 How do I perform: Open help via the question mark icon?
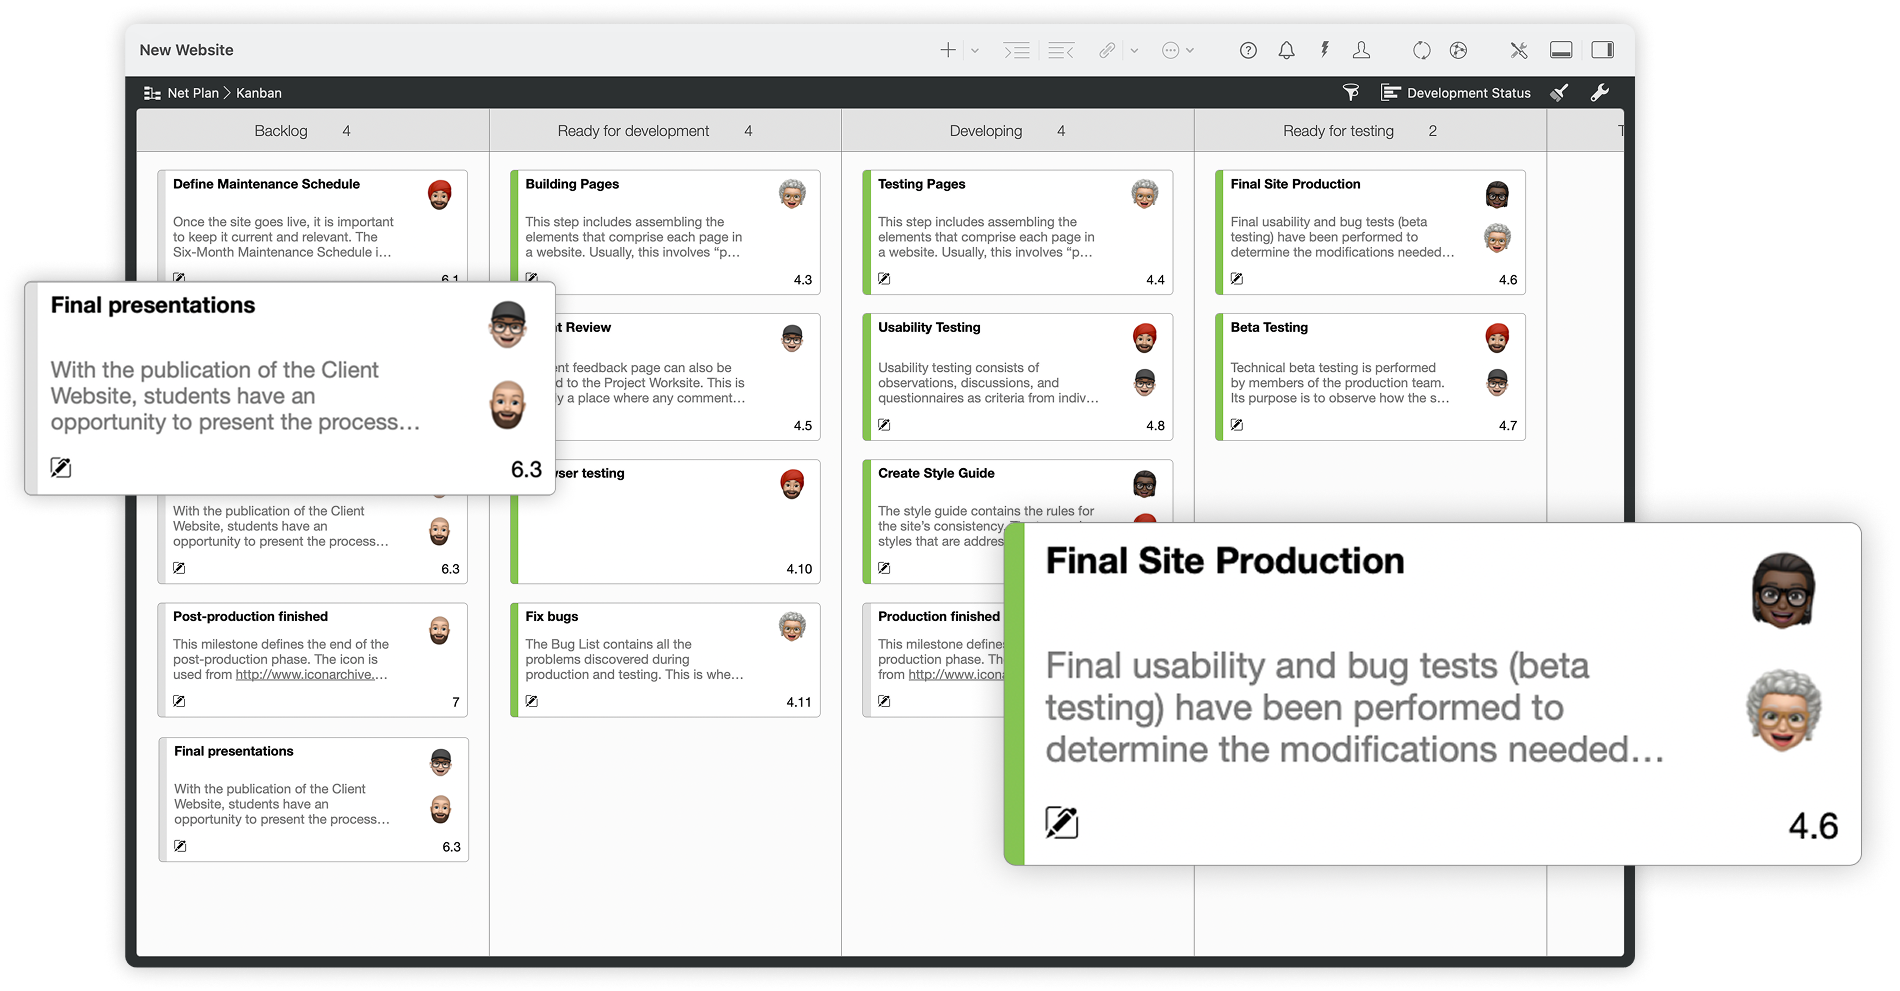point(1248,49)
